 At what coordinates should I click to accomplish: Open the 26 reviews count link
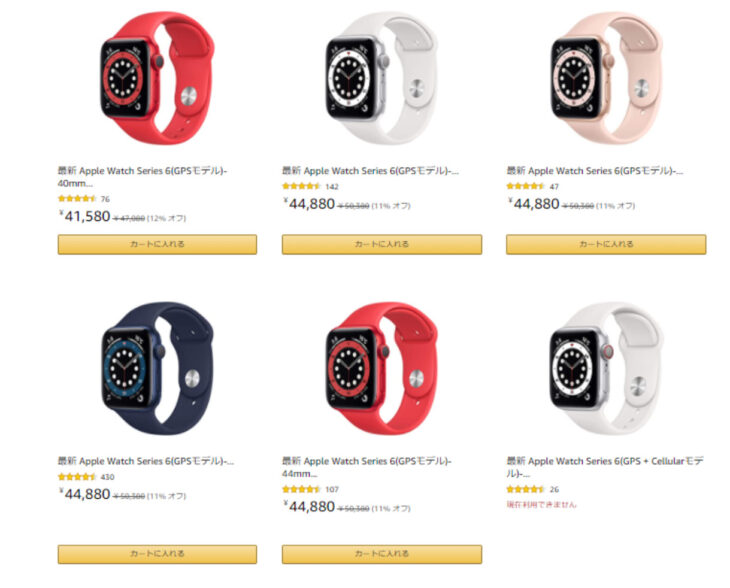[x=554, y=489]
